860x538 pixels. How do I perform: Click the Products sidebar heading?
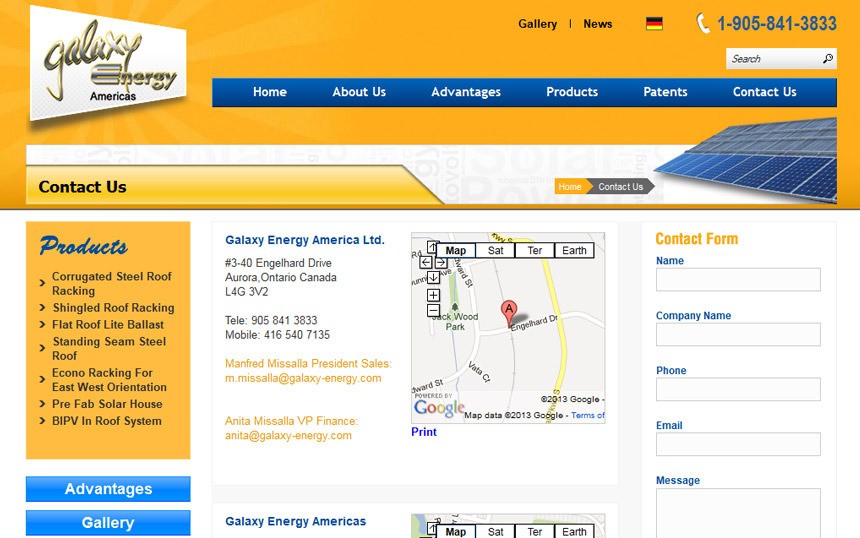(83, 246)
